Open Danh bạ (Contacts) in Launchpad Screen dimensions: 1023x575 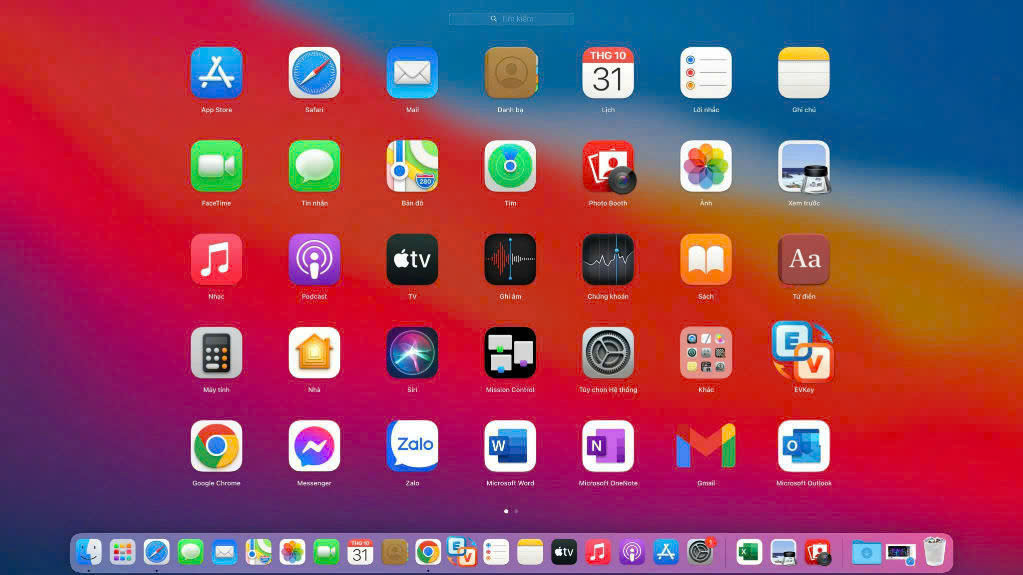pos(510,72)
